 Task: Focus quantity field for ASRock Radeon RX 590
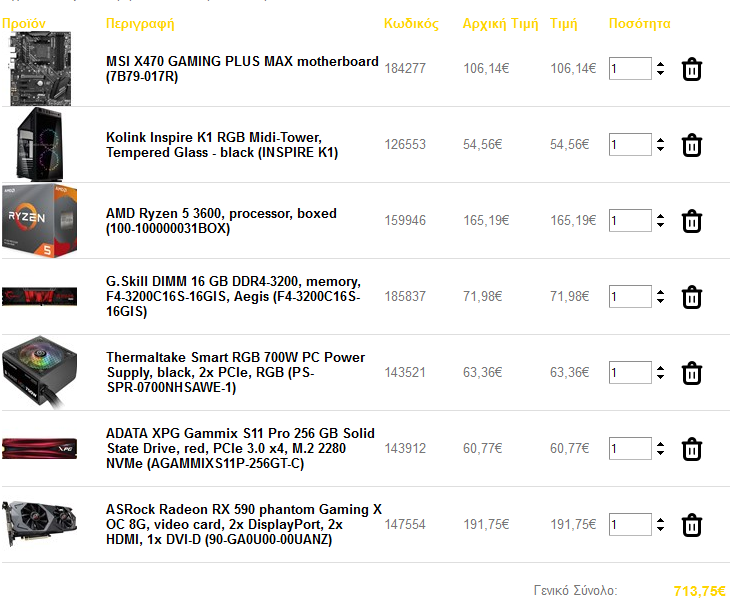(x=630, y=524)
